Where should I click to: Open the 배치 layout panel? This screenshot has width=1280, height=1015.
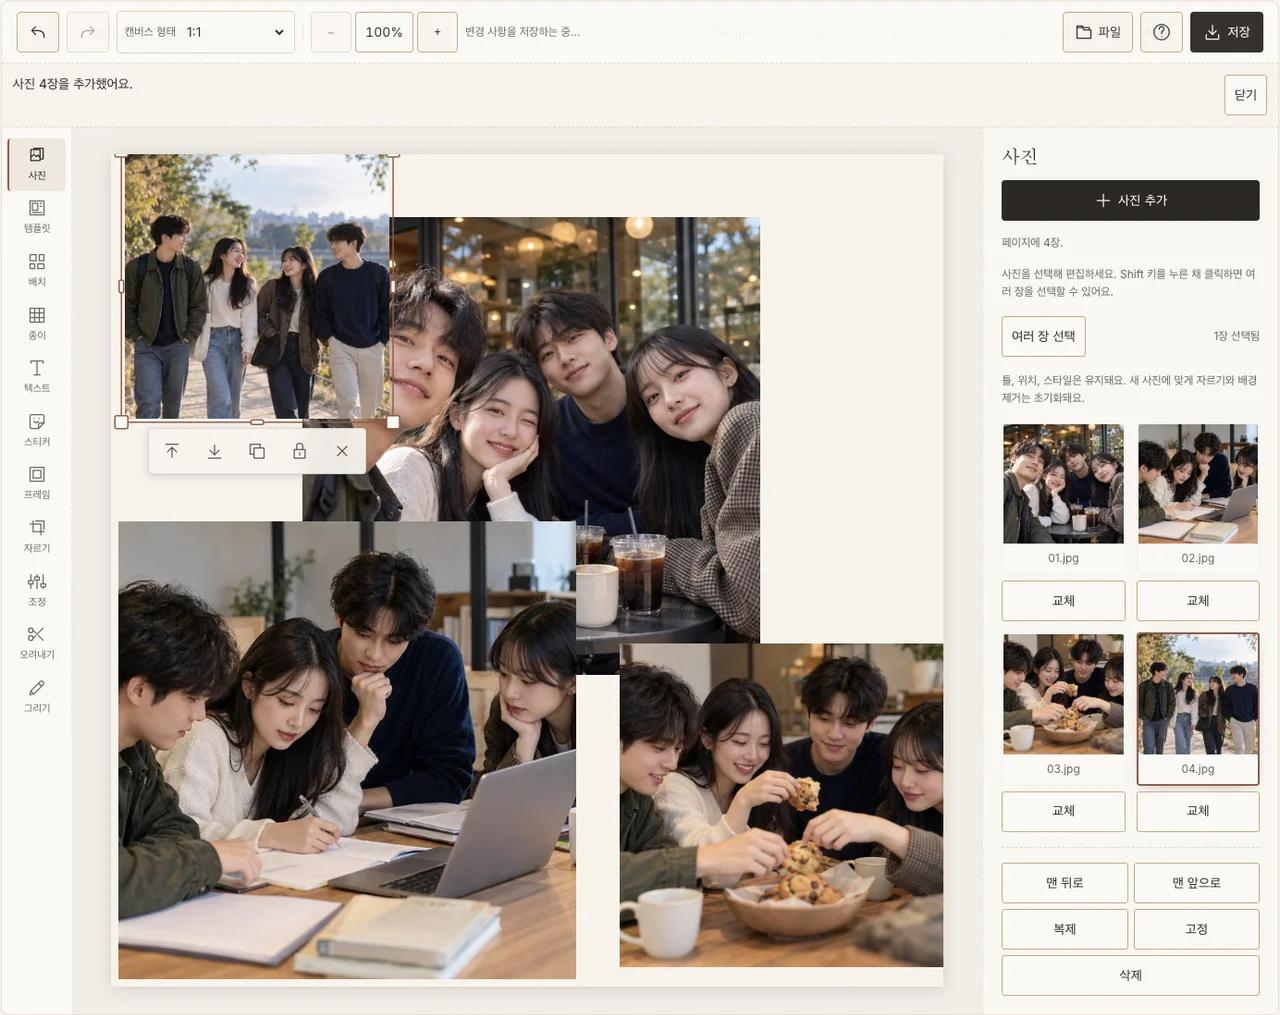[37, 270]
